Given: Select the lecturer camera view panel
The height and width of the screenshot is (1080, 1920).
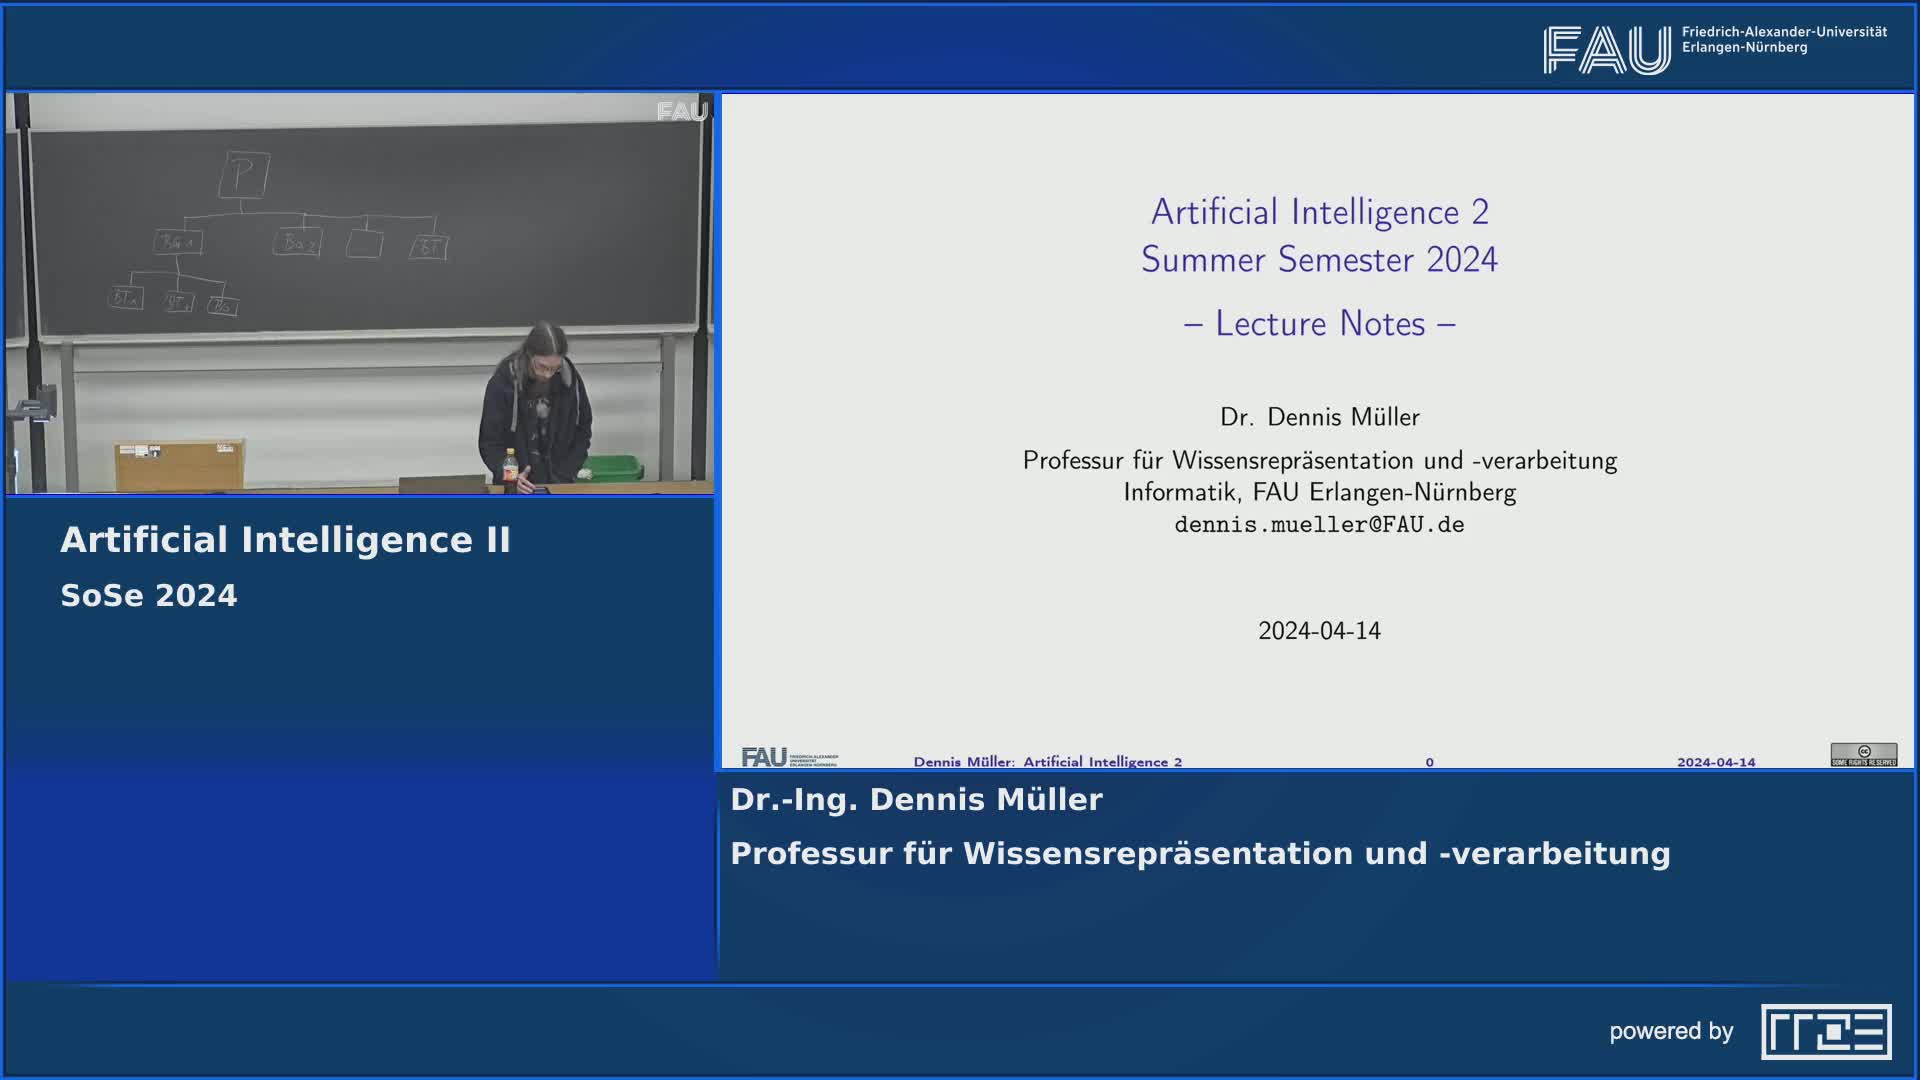Looking at the screenshot, I should point(363,294).
